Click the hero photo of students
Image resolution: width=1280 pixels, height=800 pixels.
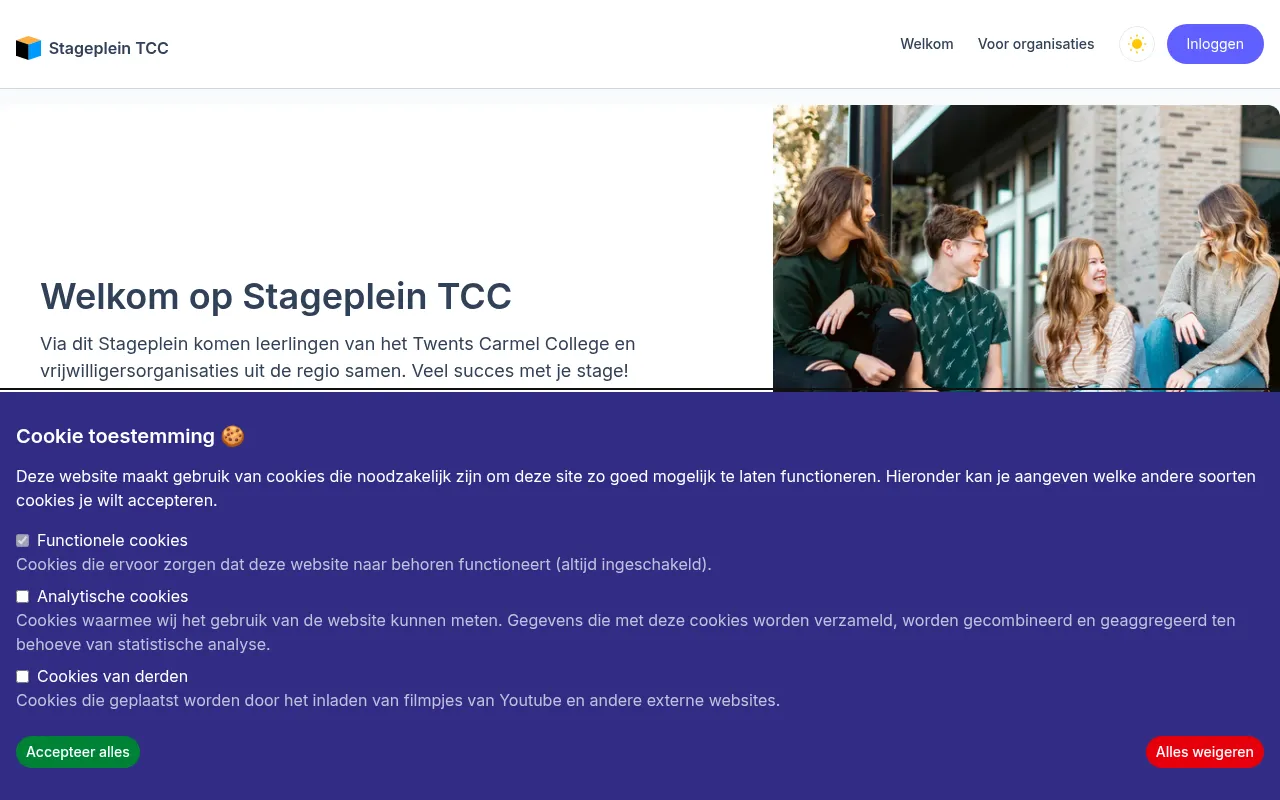[1026, 248]
